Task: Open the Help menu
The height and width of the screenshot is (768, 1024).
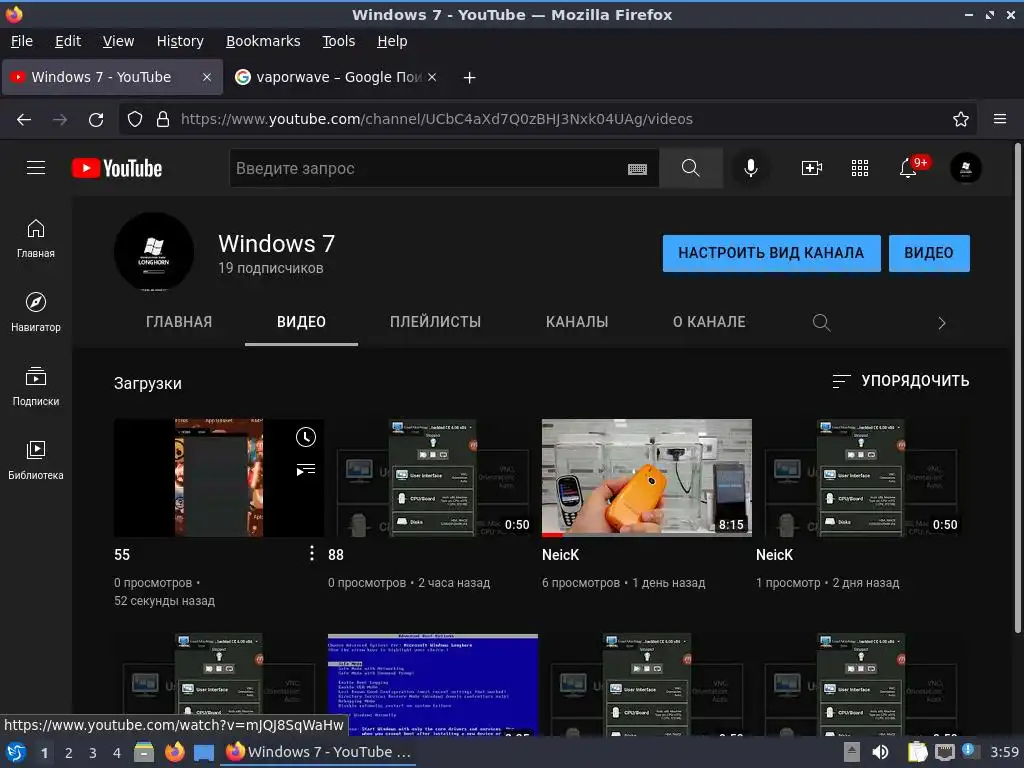Action: click(x=392, y=41)
